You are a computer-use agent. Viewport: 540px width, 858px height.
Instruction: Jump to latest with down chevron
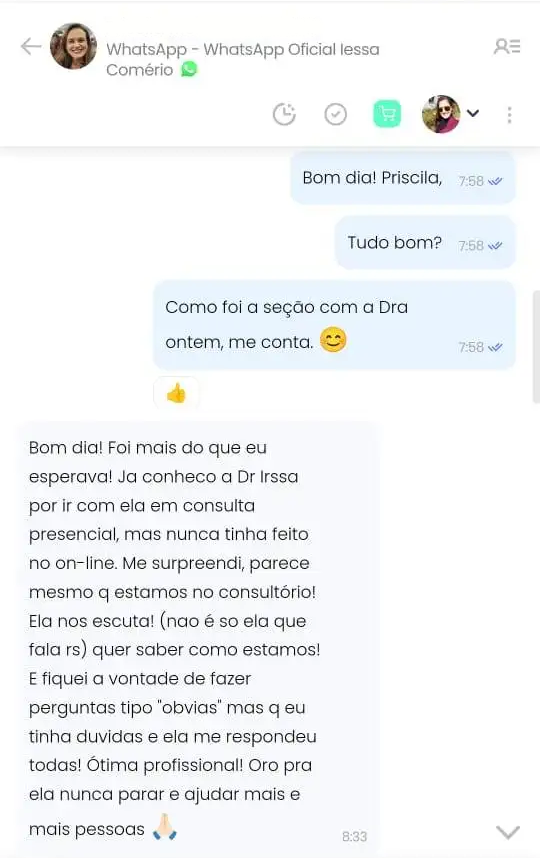508,832
